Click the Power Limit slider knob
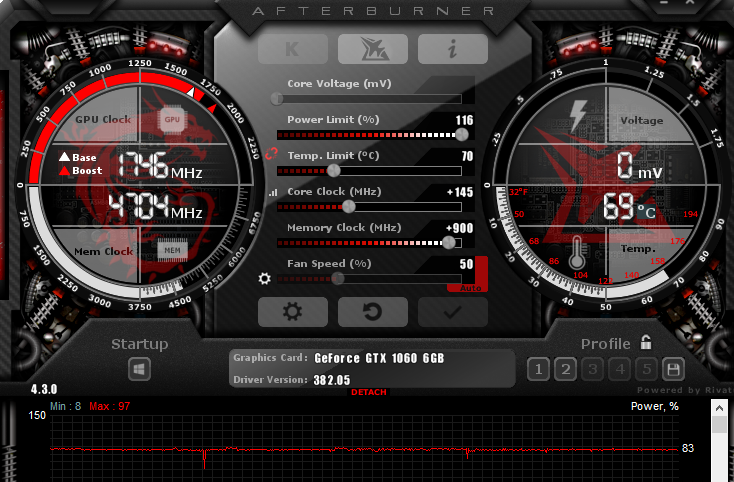The width and height of the screenshot is (734, 482). tap(462, 135)
